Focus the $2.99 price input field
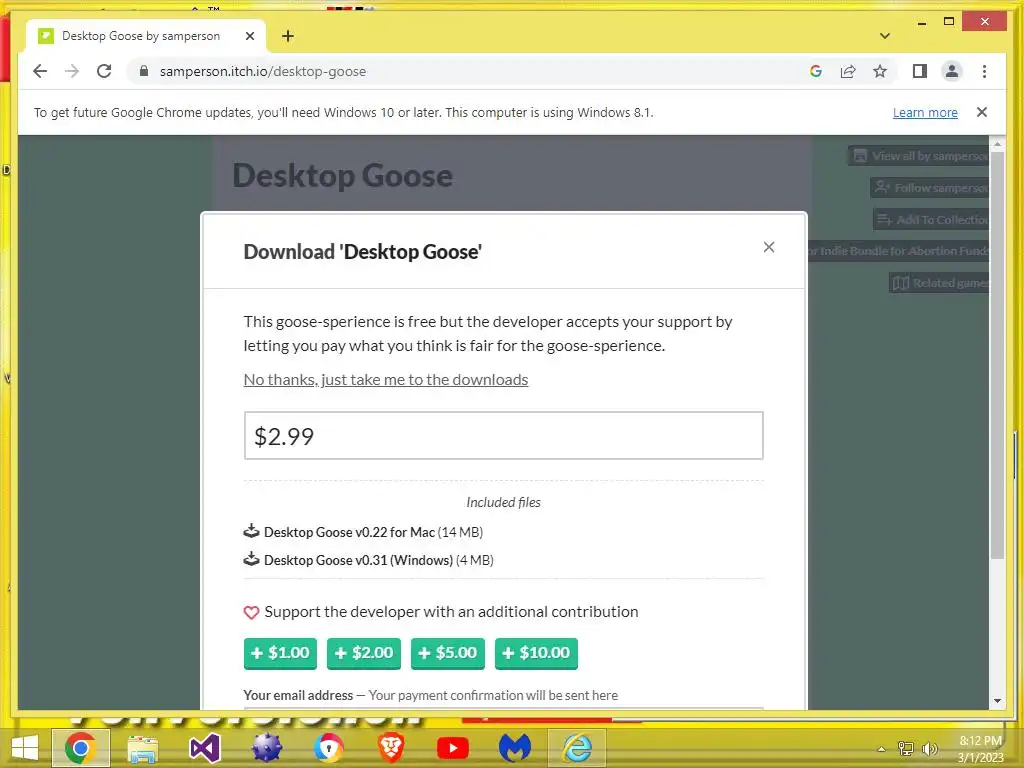Viewport: 1024px width, 768px height. 504,436
